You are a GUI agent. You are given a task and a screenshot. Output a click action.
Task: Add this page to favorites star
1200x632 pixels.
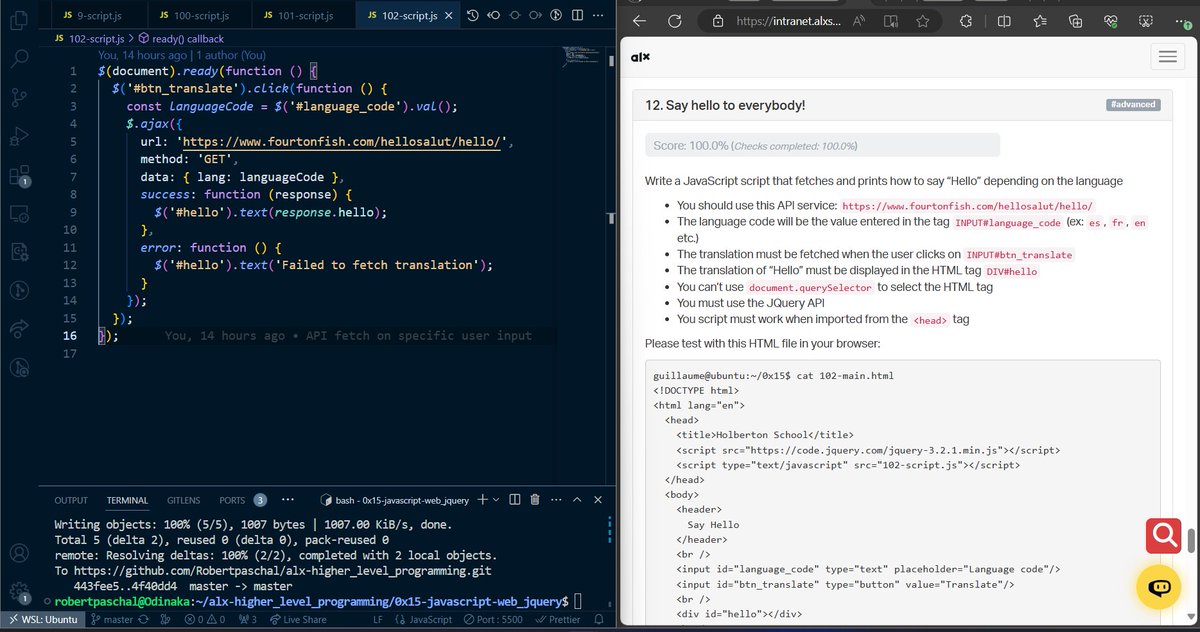tap(923, 21)
